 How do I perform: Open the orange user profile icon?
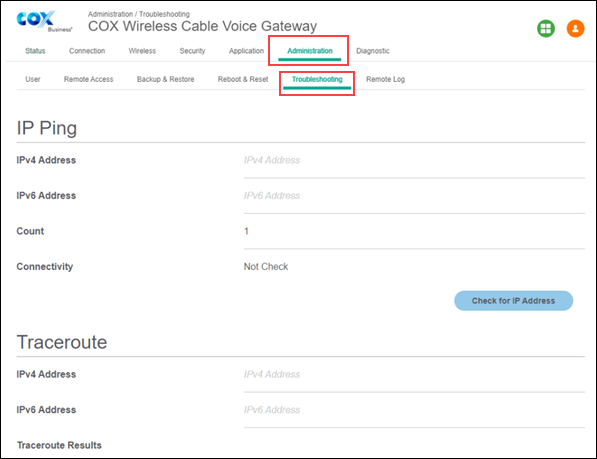(x=575, y=29)
